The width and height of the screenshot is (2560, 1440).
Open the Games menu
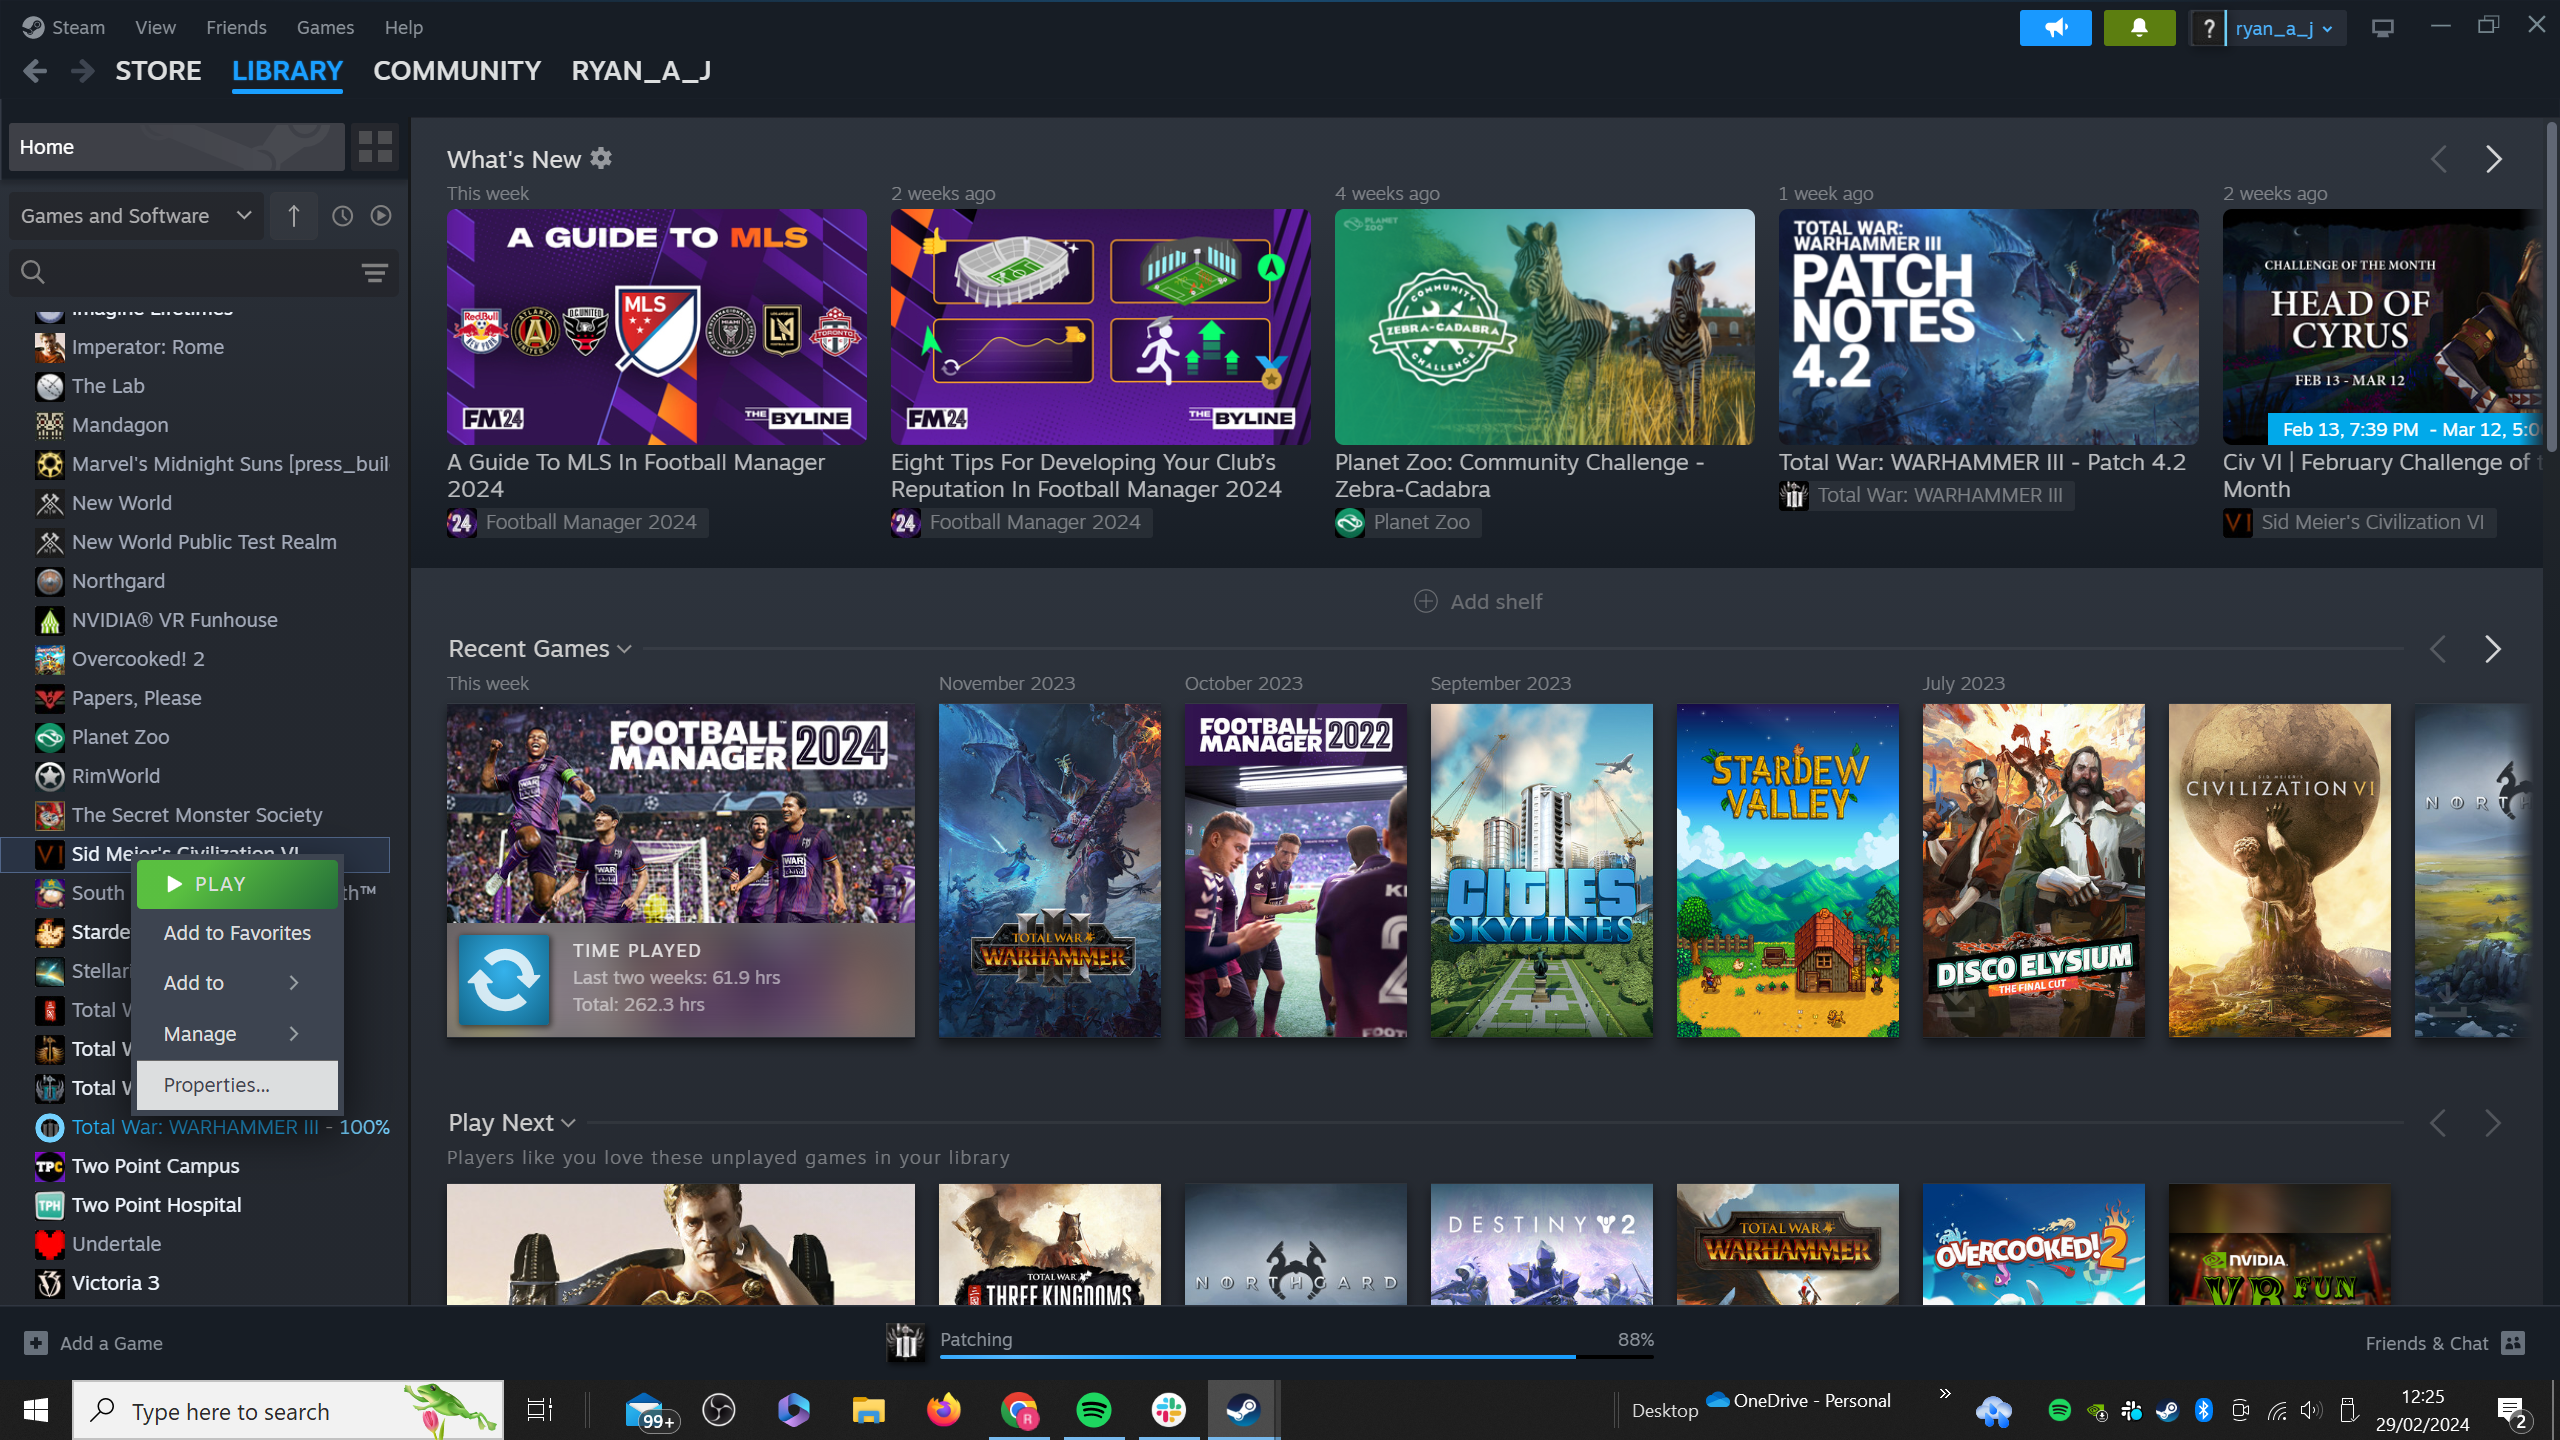[x=325, y=27]
